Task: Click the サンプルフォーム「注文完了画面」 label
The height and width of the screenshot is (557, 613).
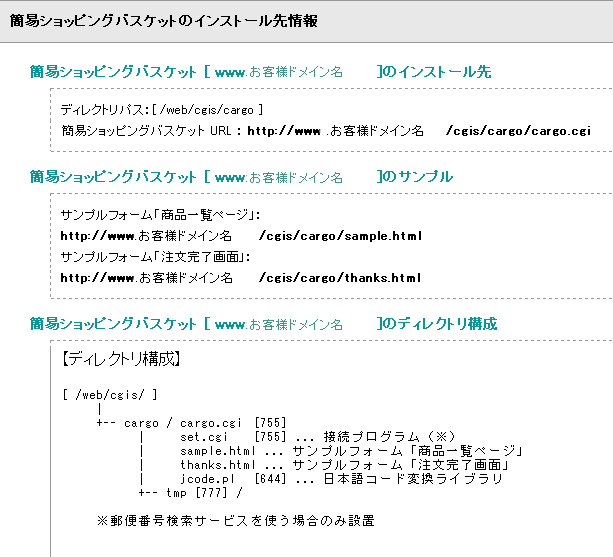Action: 155,257
